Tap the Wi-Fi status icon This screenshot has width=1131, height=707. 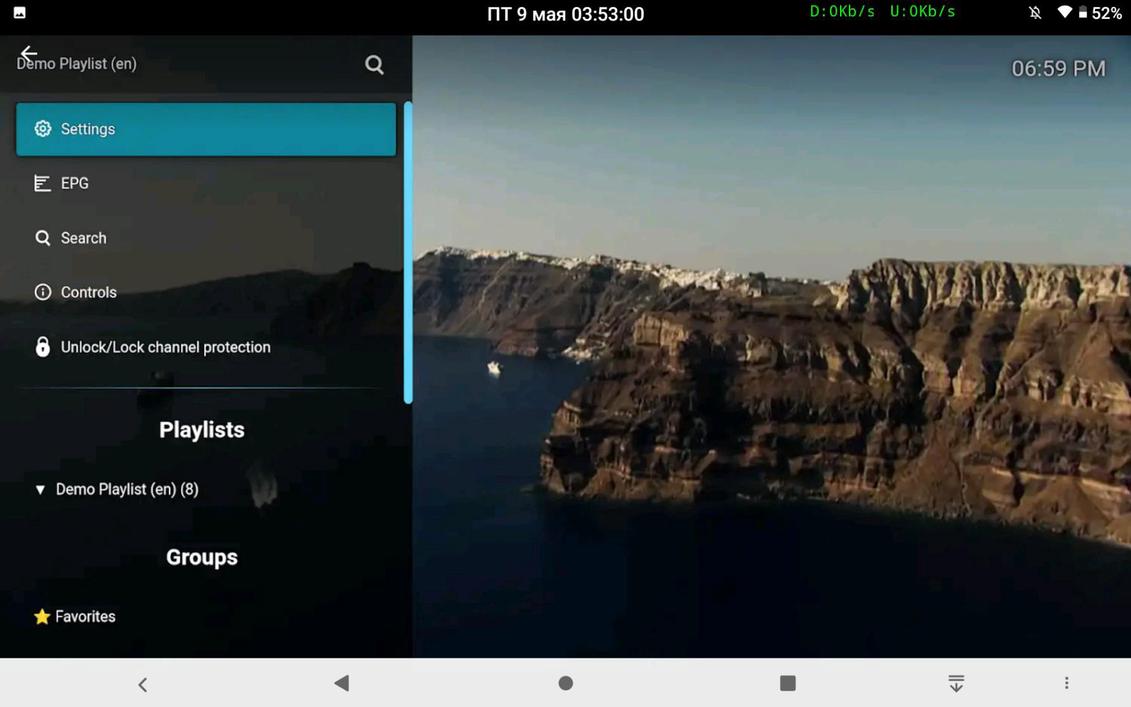point(1063,14)
